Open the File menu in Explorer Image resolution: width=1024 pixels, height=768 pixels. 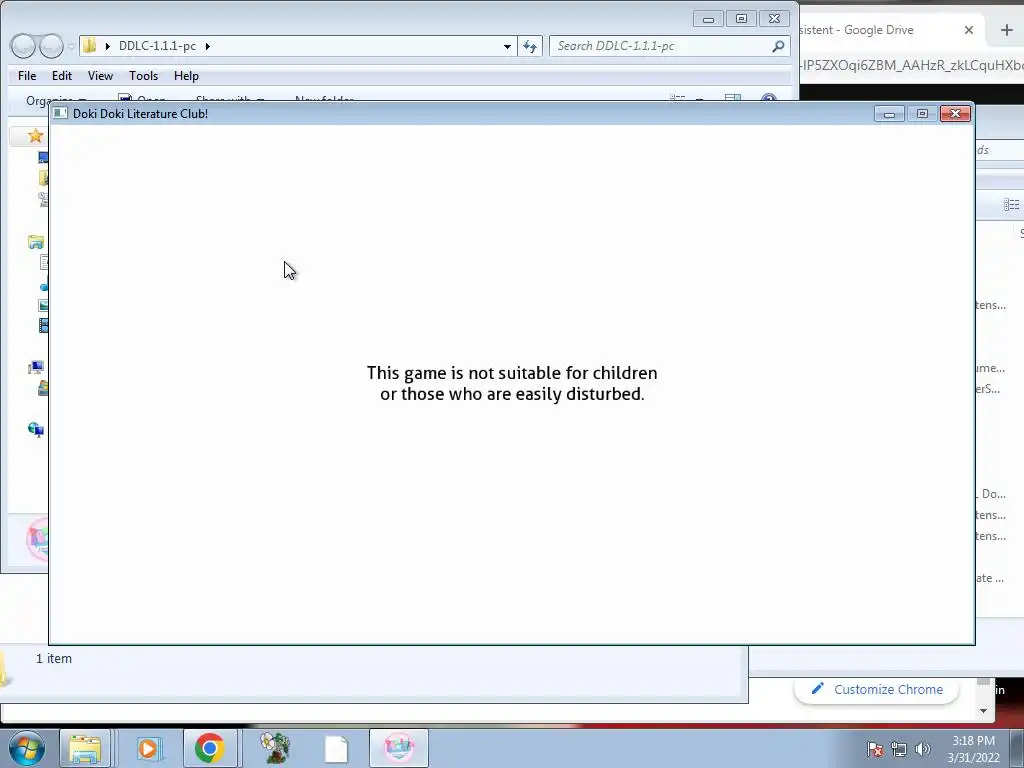(x=27, y=76)
